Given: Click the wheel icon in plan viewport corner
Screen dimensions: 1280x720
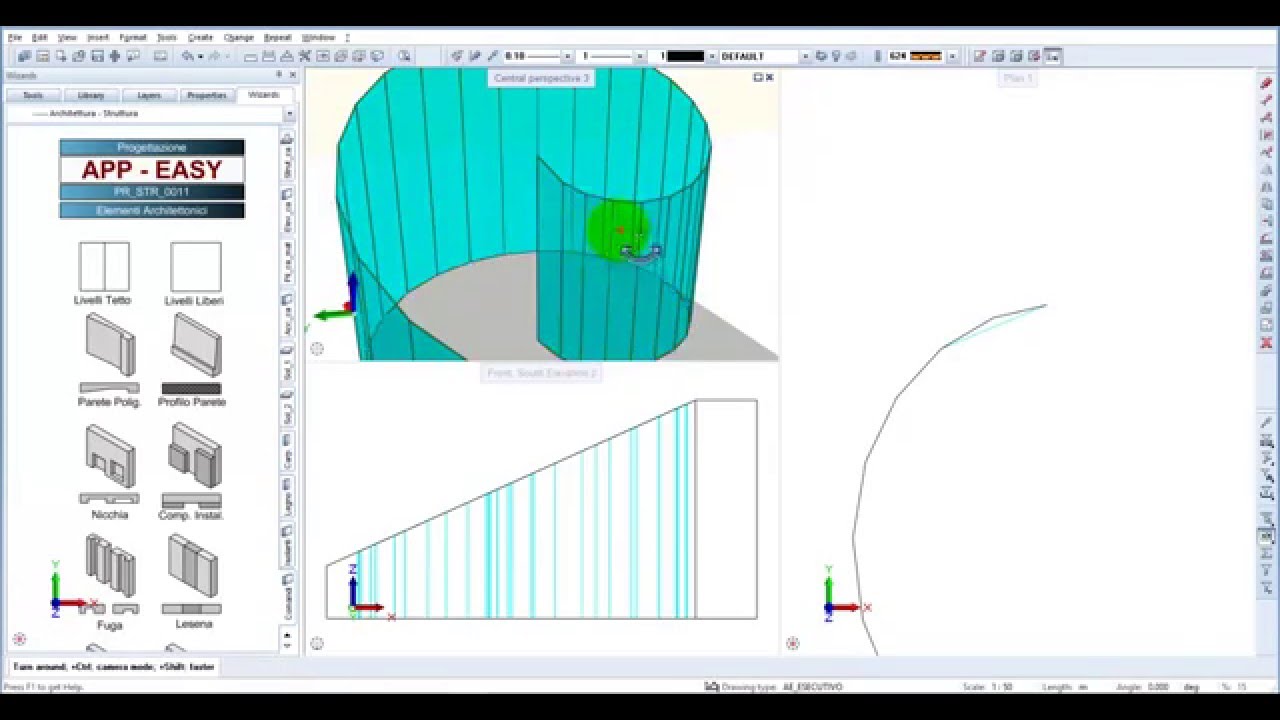Looking at the screenshot, I should pos(793,643).
